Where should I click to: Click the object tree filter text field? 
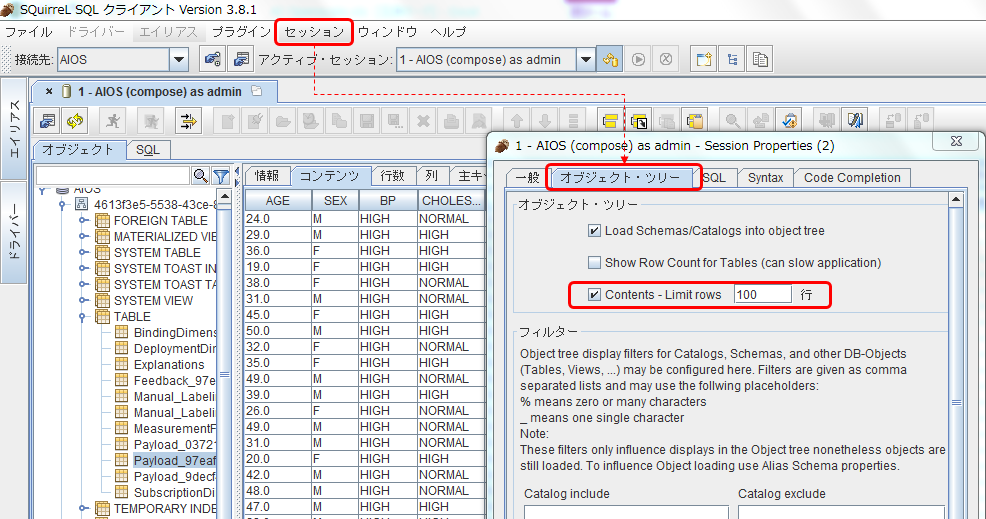click(x=113, y=176)
